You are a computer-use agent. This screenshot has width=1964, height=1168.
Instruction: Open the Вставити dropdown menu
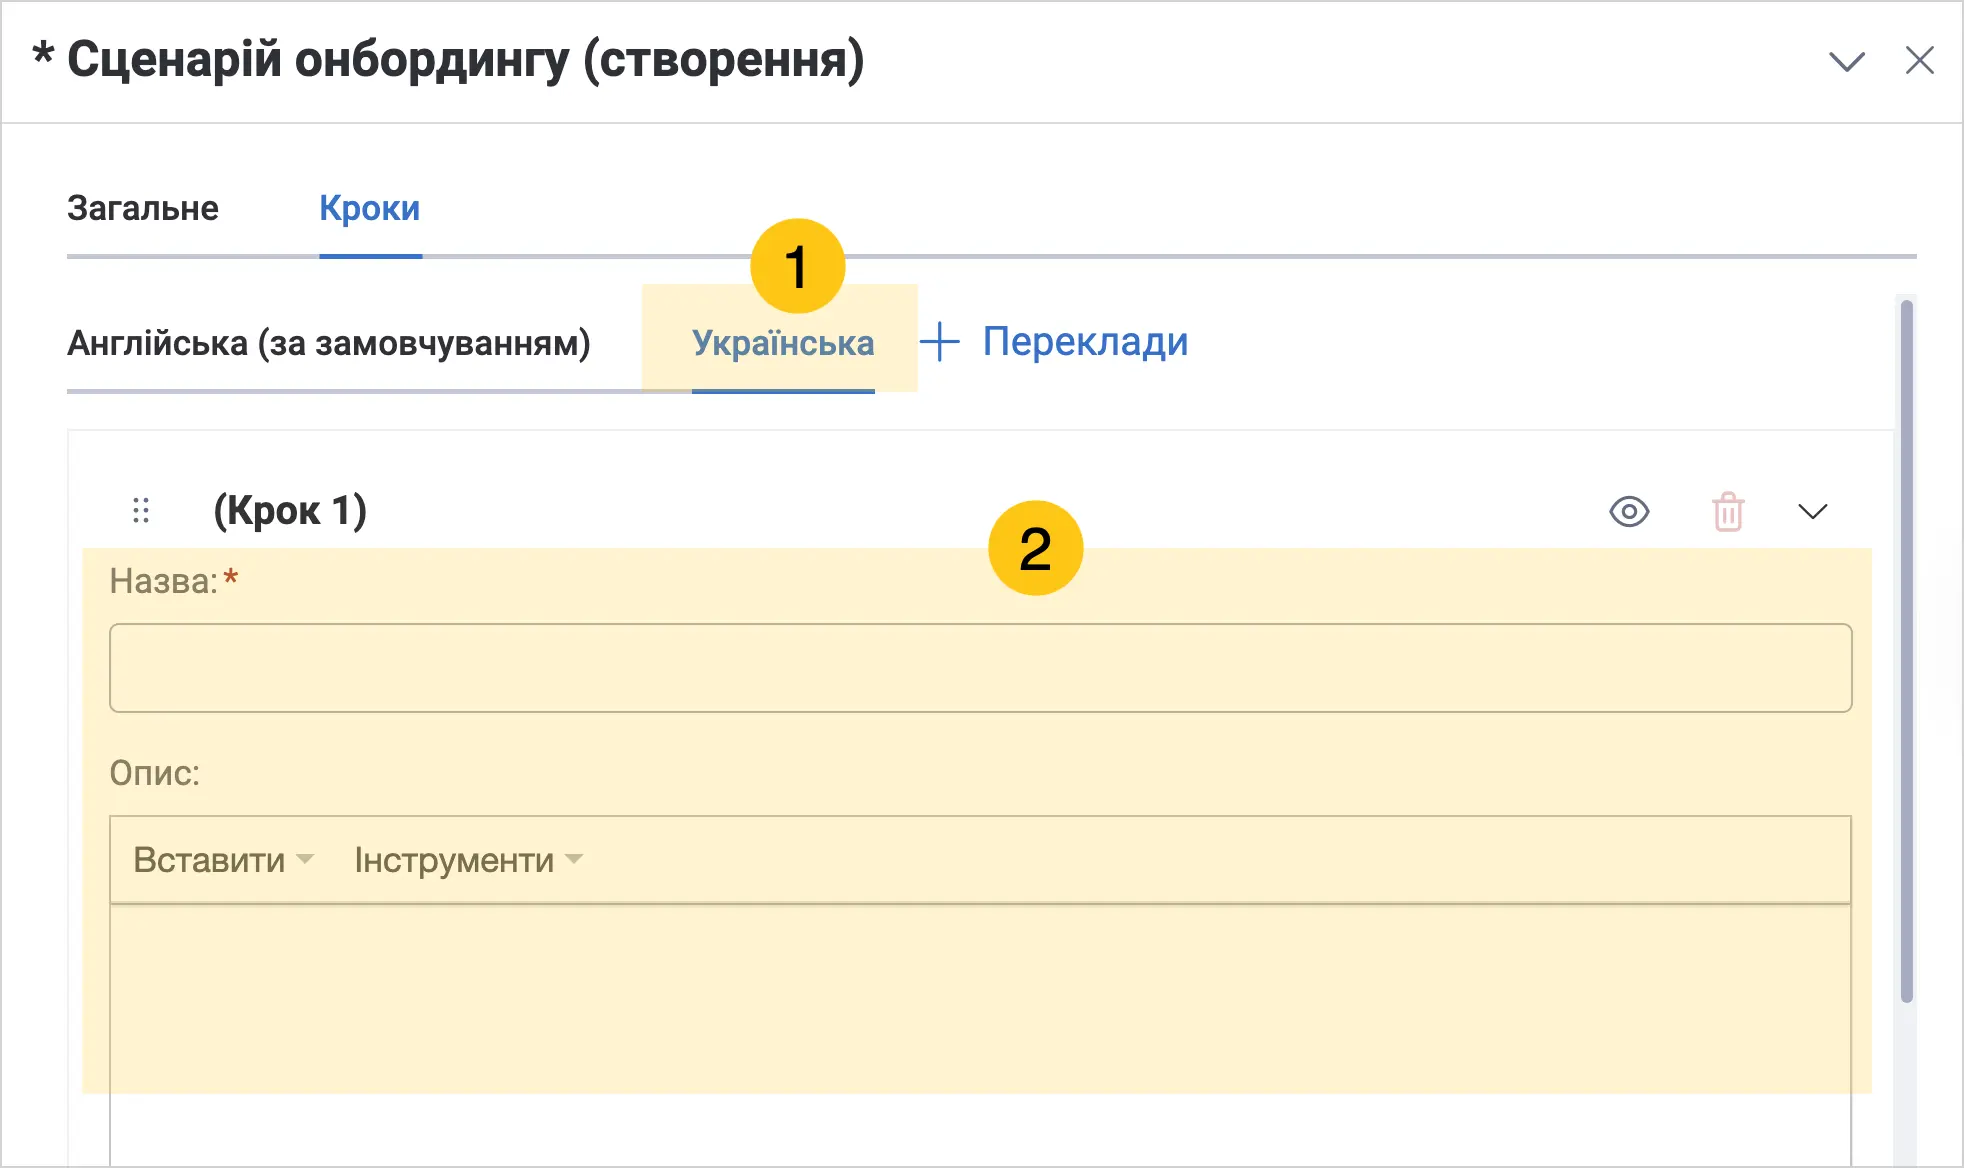(223, 860)
